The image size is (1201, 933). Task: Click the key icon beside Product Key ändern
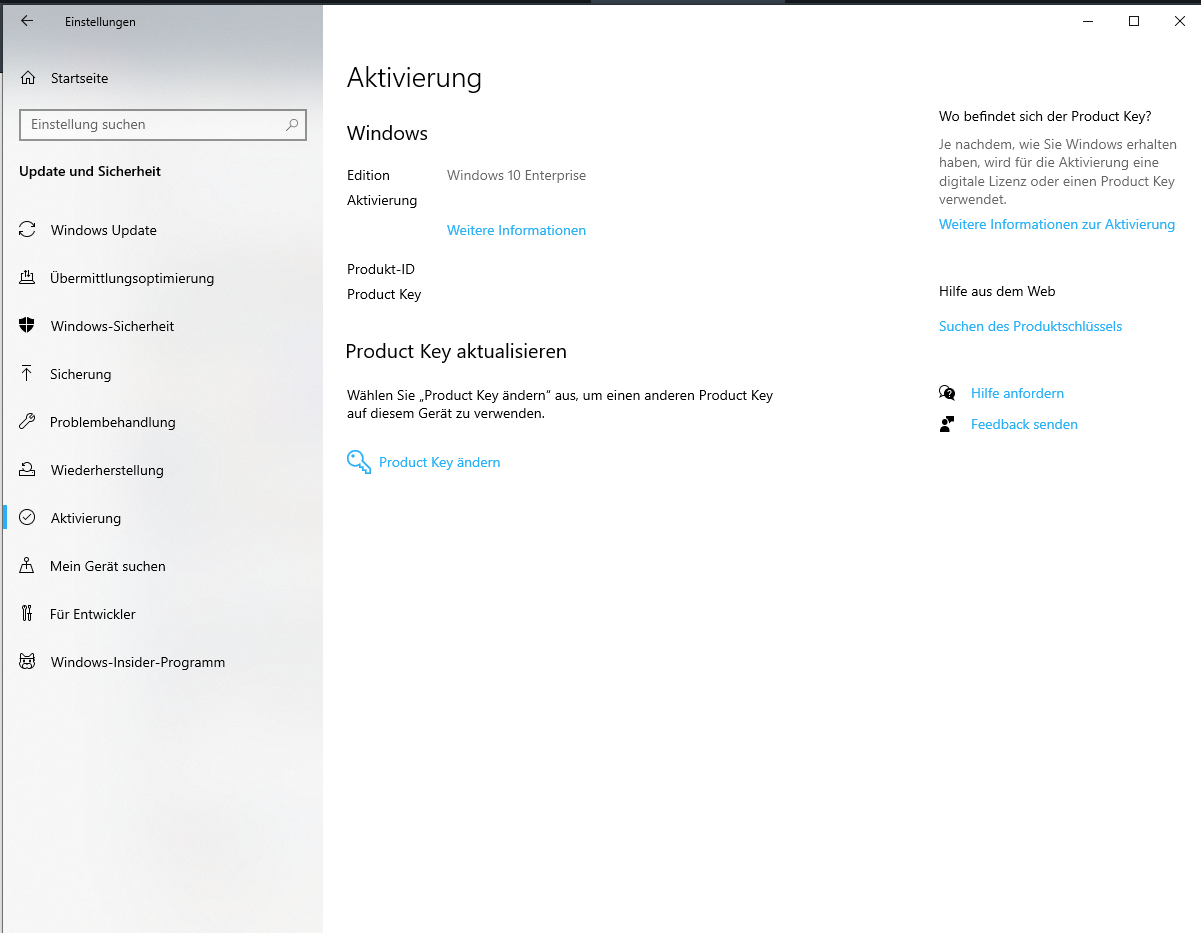pyautogui.click(x=358, y=462)
